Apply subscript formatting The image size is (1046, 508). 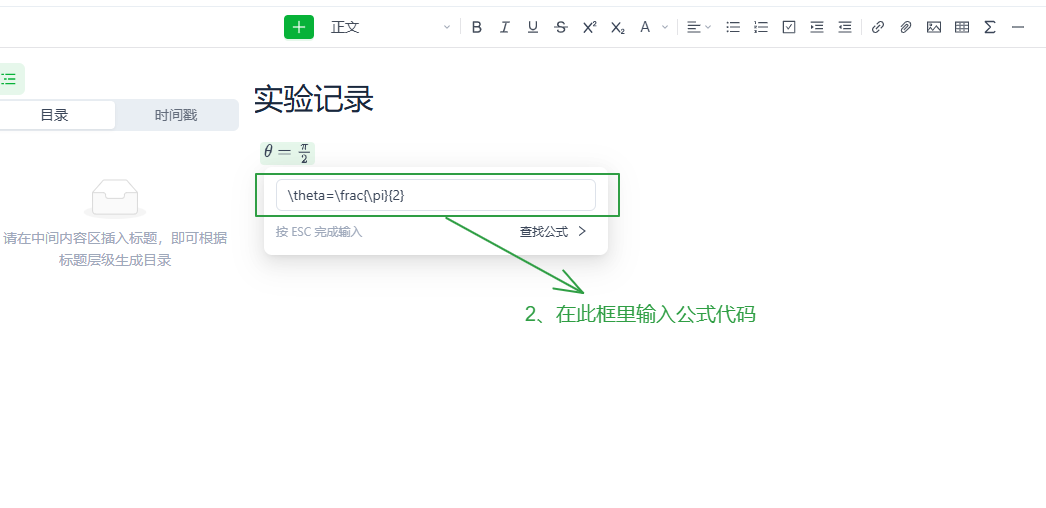[x=618, y=27]
